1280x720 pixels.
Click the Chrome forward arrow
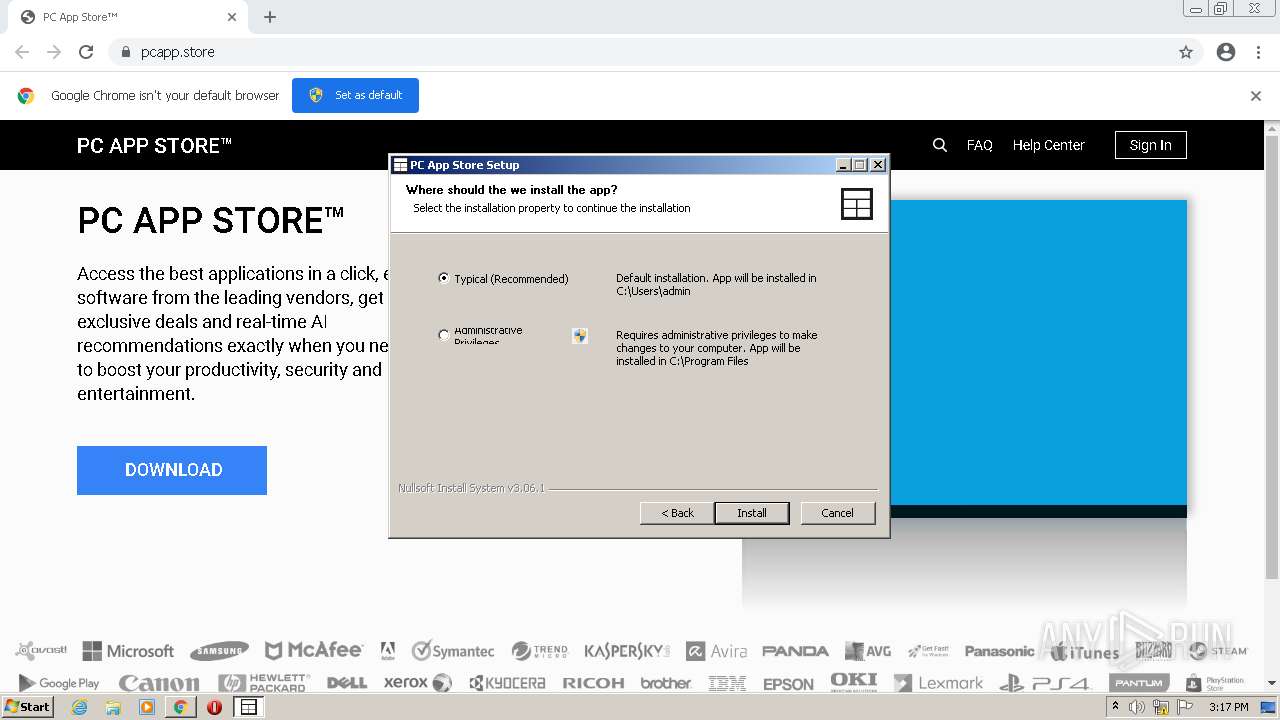click(x=54, y=52)
